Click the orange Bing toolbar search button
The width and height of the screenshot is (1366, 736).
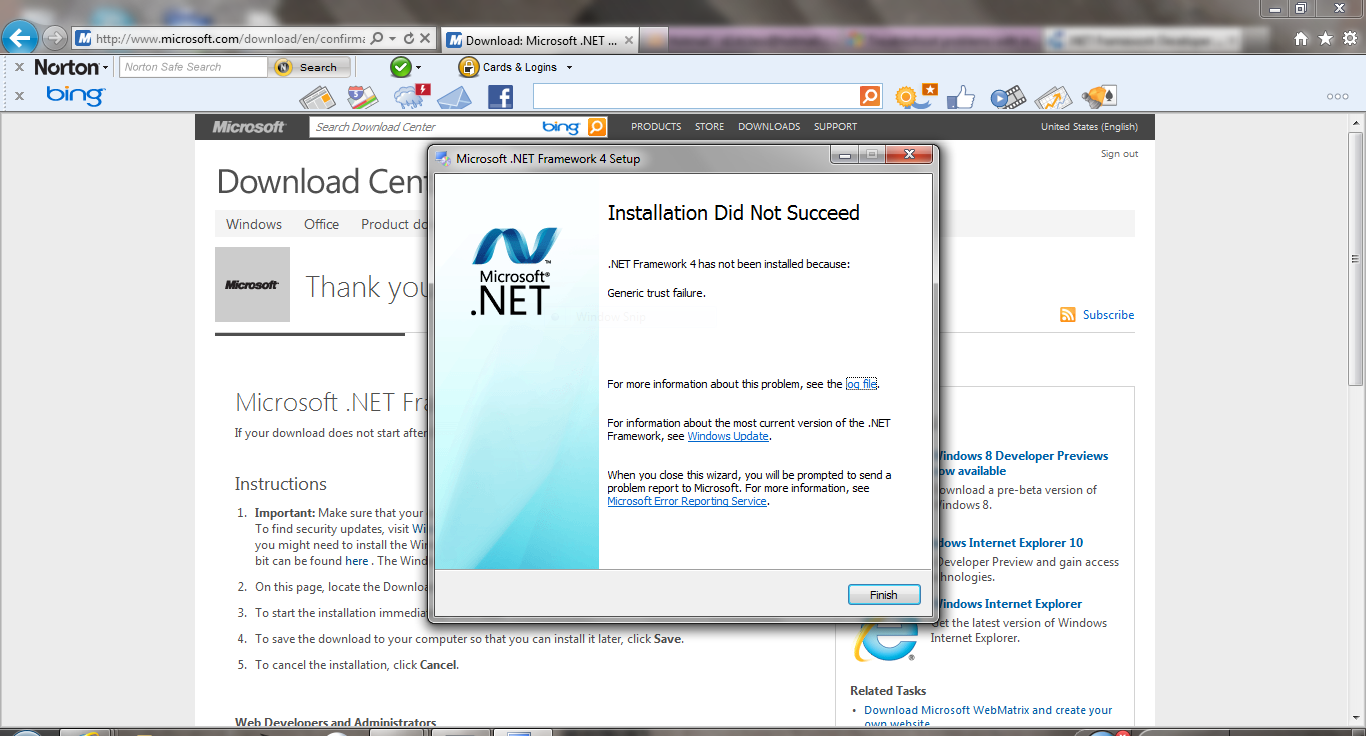[870, 96]
